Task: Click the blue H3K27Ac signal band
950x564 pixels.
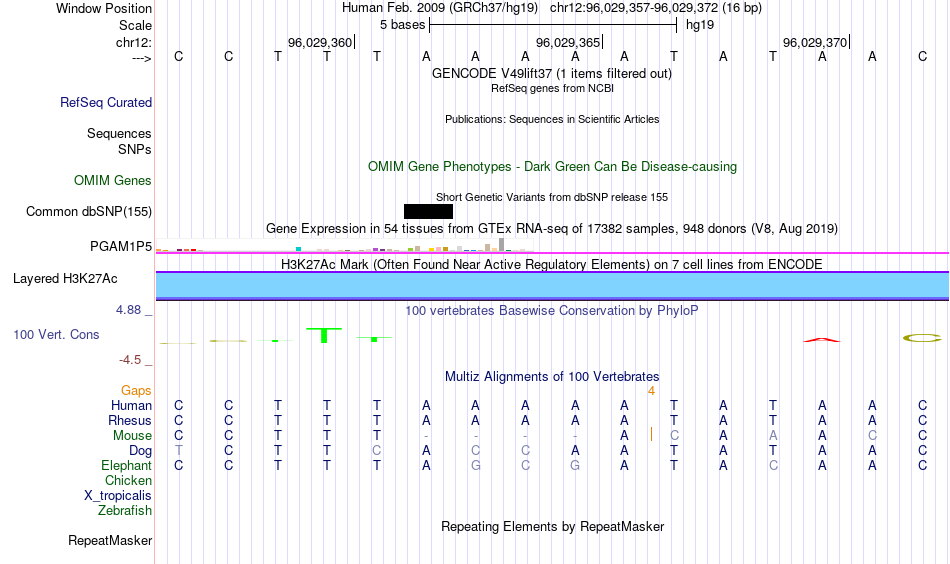Action: click(x=552, y=285)
